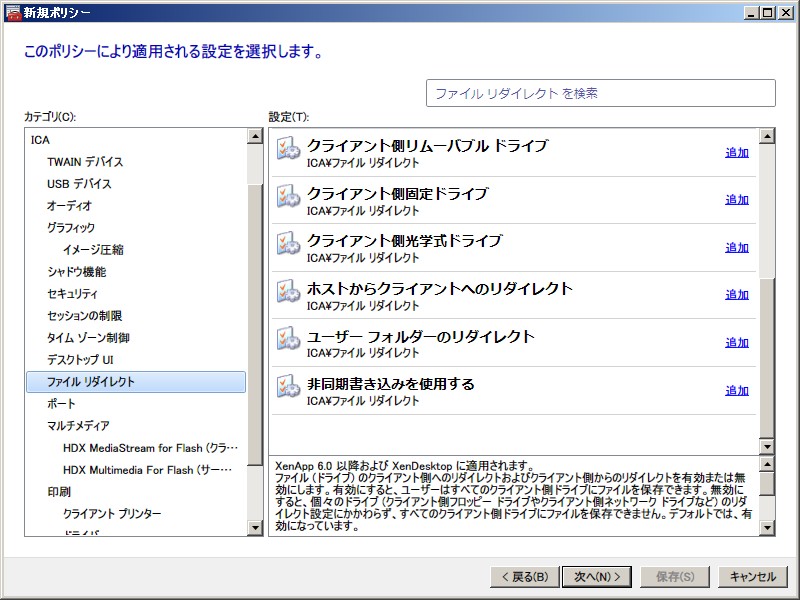This screenshot has width=800, height=600.
Task: Open the グラフィック category
Action: [x=71, y=228]
